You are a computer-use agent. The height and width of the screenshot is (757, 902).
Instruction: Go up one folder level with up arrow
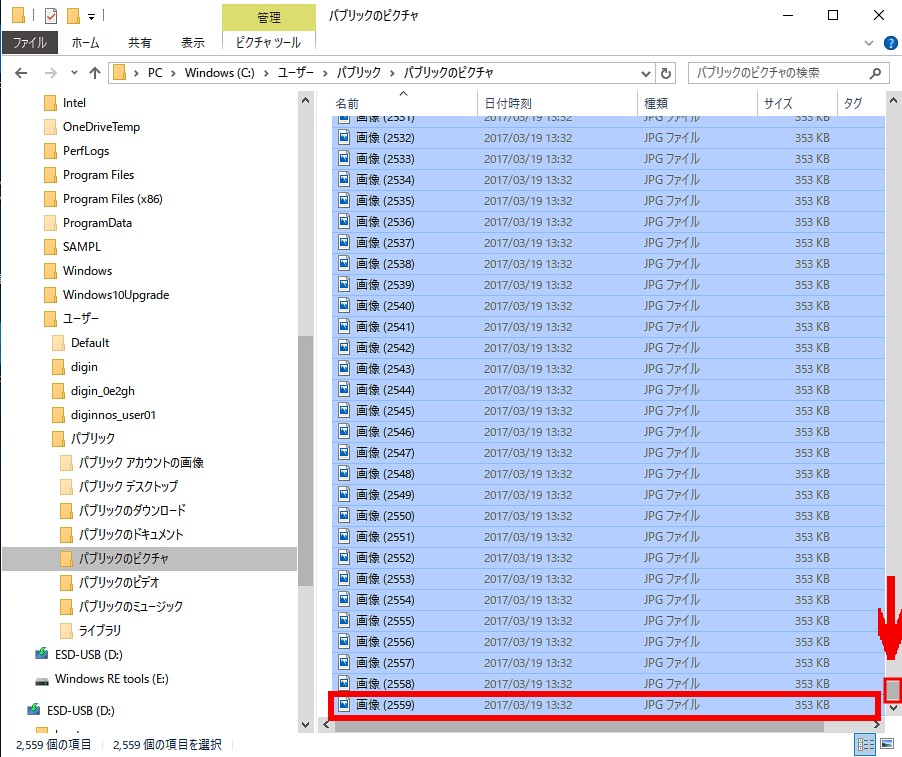coord(95,73)
